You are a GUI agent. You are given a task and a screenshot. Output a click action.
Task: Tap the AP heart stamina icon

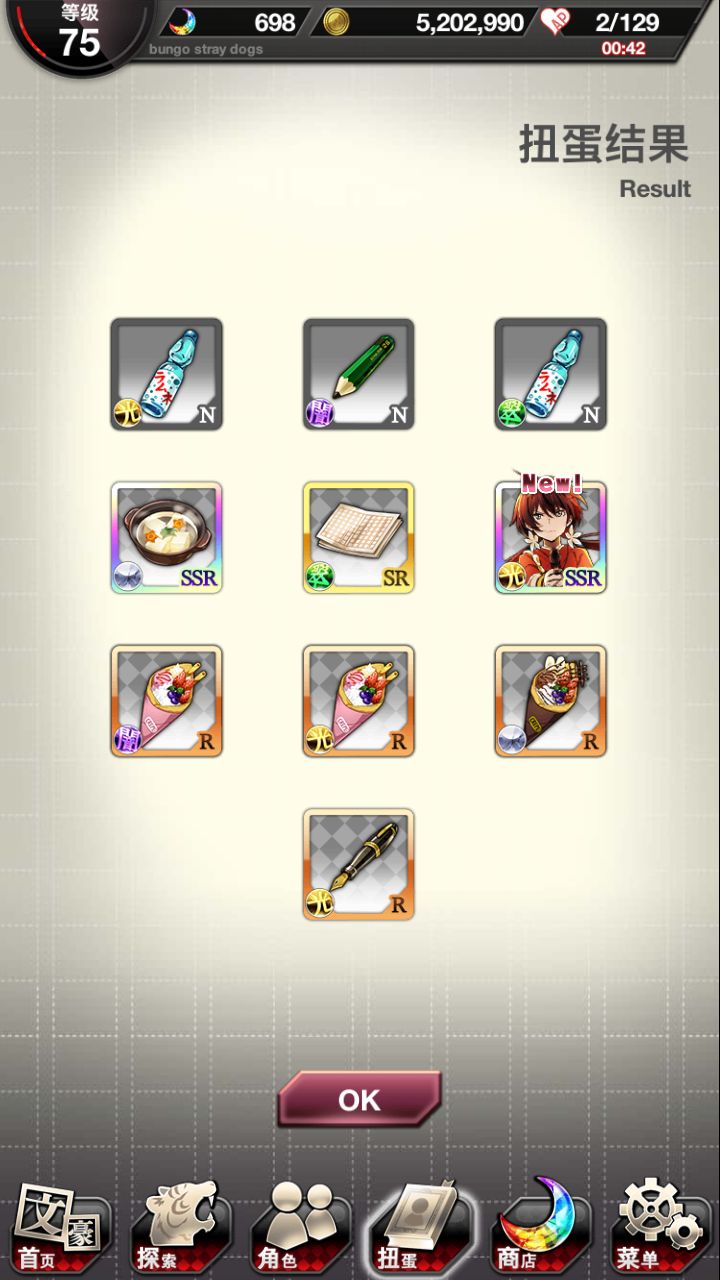(x=555, y=22)
